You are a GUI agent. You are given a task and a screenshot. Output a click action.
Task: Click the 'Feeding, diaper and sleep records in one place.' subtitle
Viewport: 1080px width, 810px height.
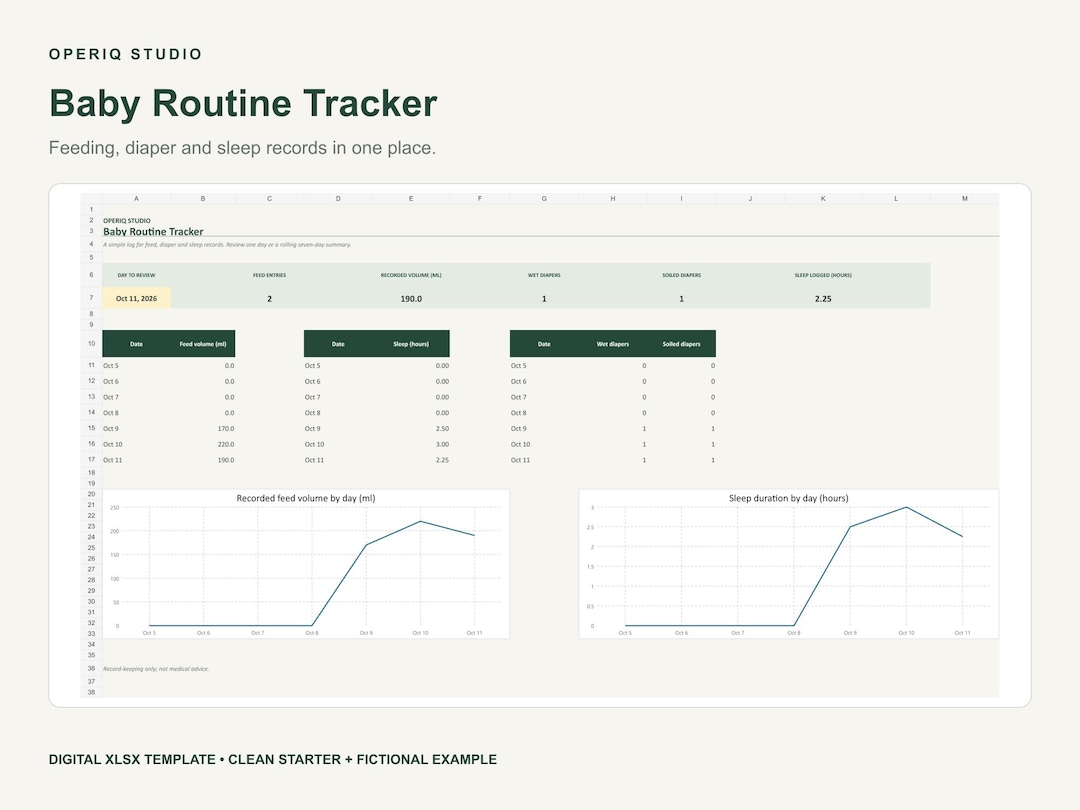pyautogui.click(x=242, y=148)
